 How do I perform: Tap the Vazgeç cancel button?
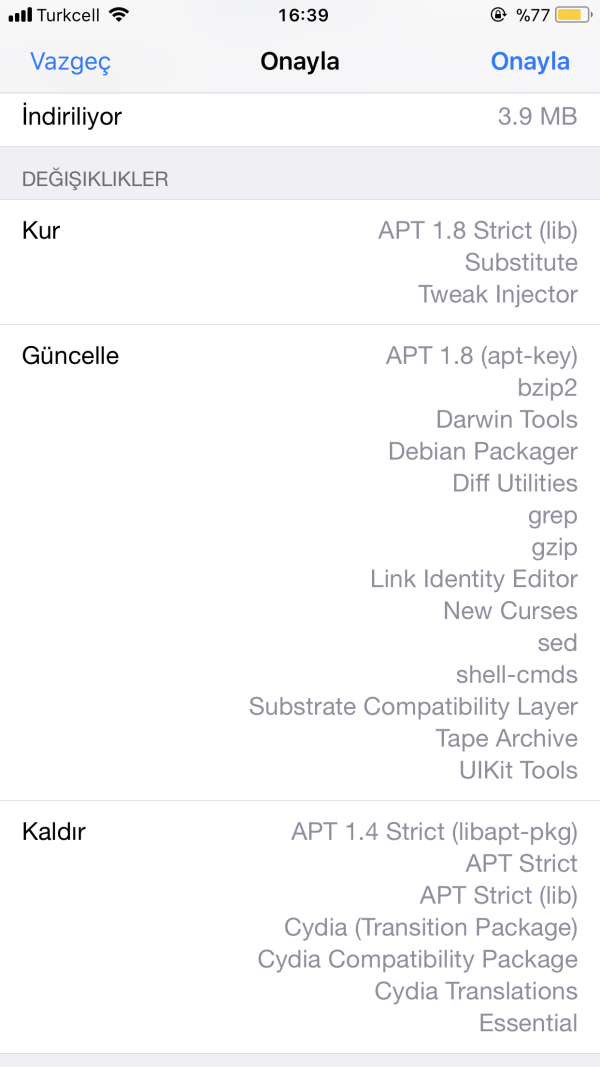pos(70,61)
